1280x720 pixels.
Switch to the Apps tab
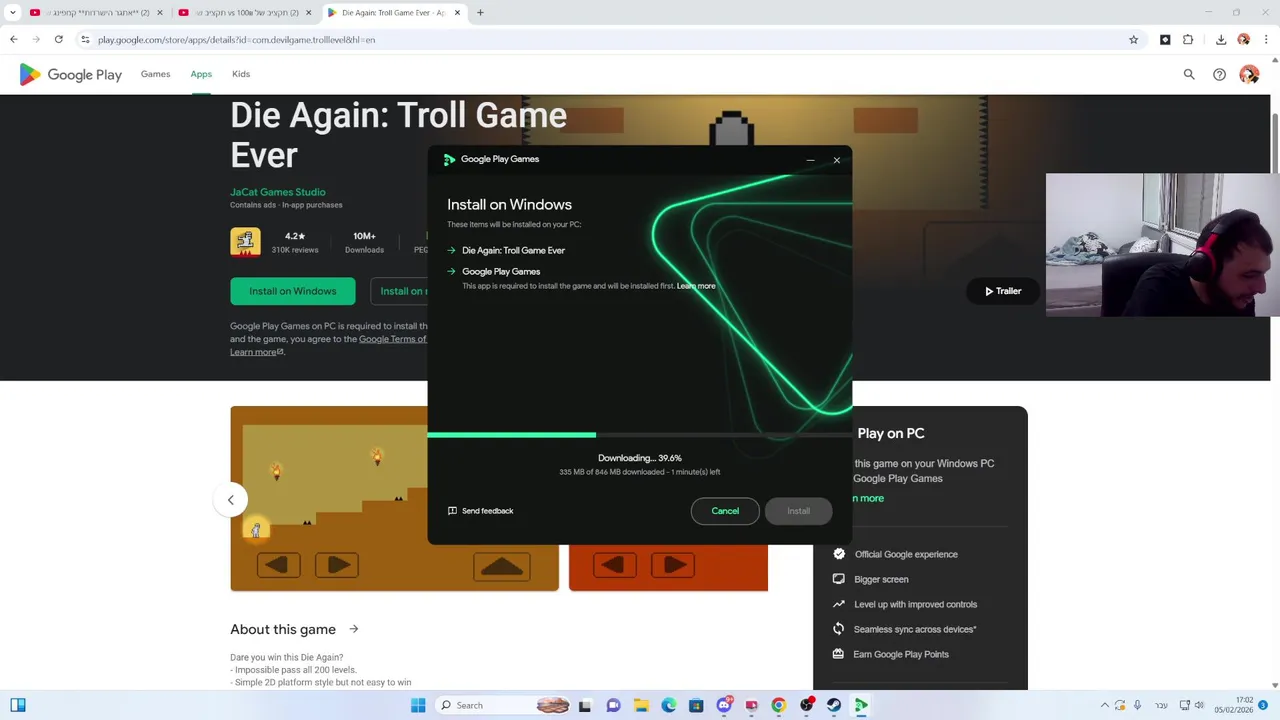(201, 74)
